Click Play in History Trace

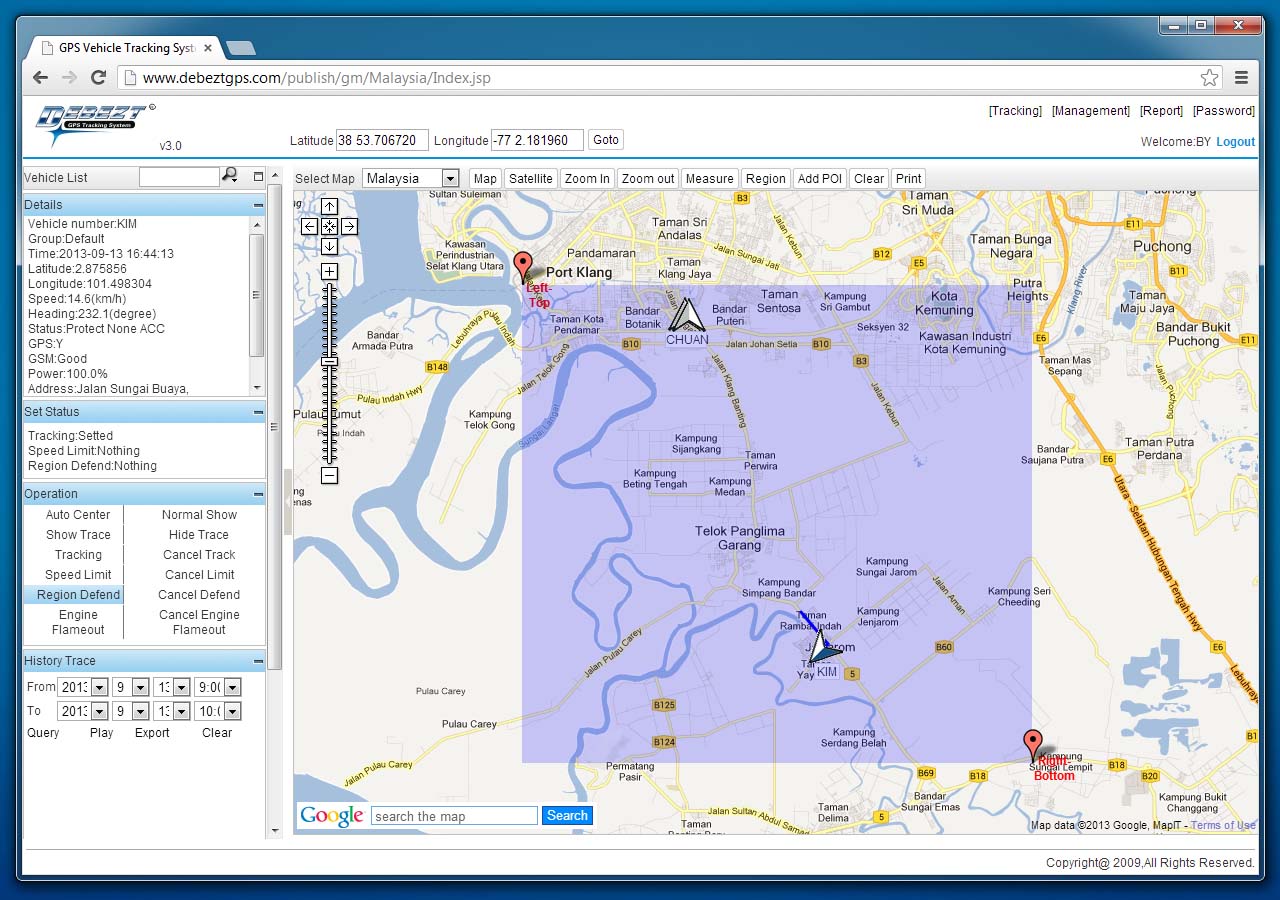(101, 733)
